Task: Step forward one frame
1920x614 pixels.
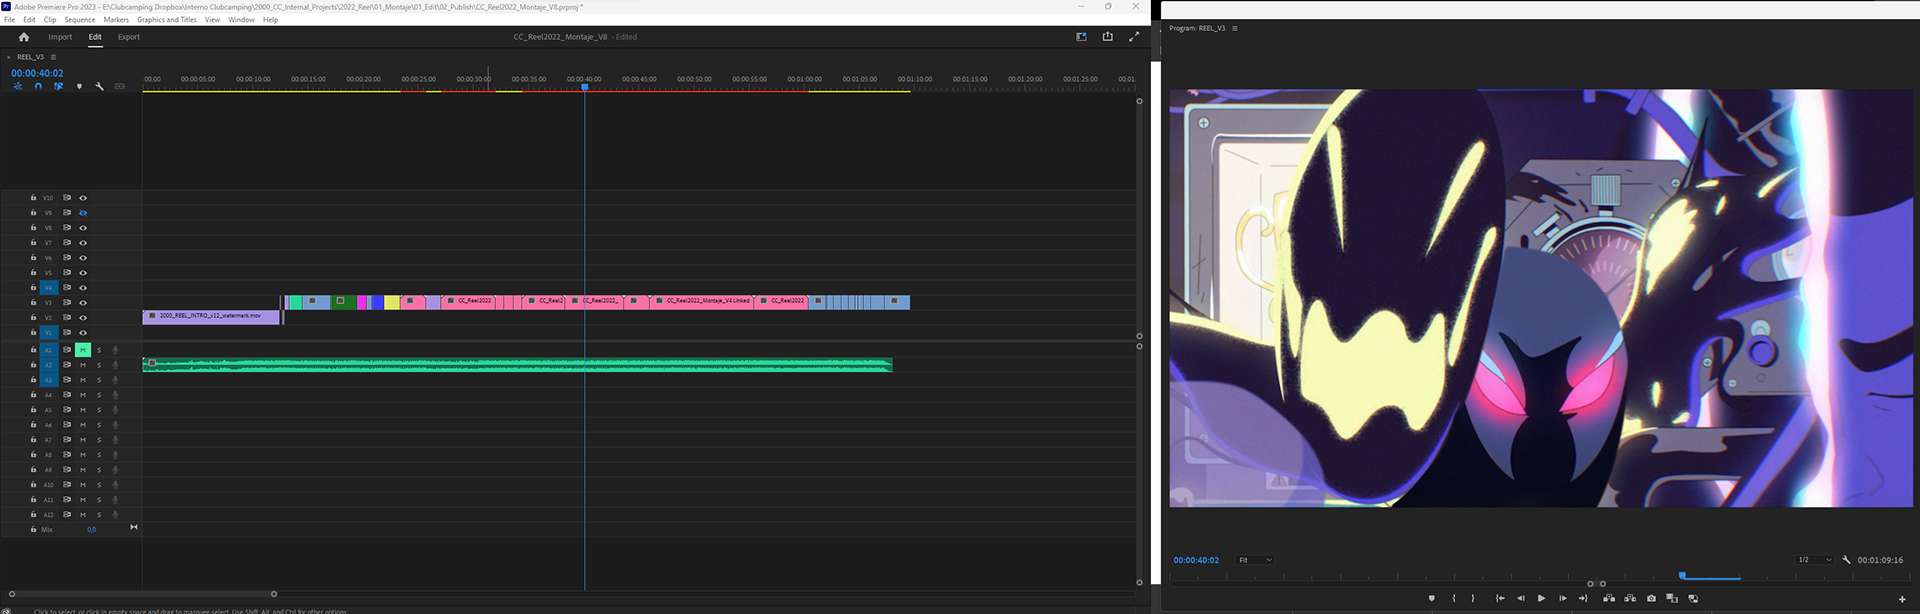Action: tap(1563, 598)
